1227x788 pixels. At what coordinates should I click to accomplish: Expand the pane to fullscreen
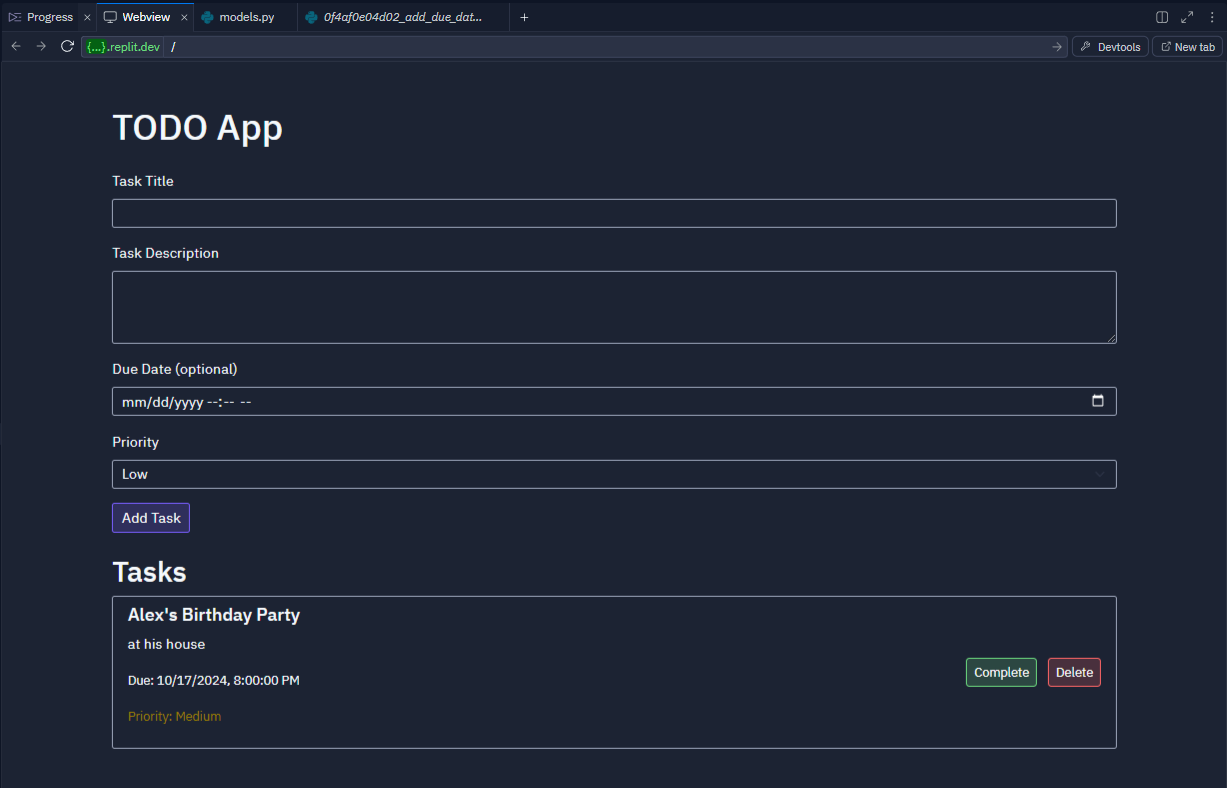click(x=1187, y=17)
